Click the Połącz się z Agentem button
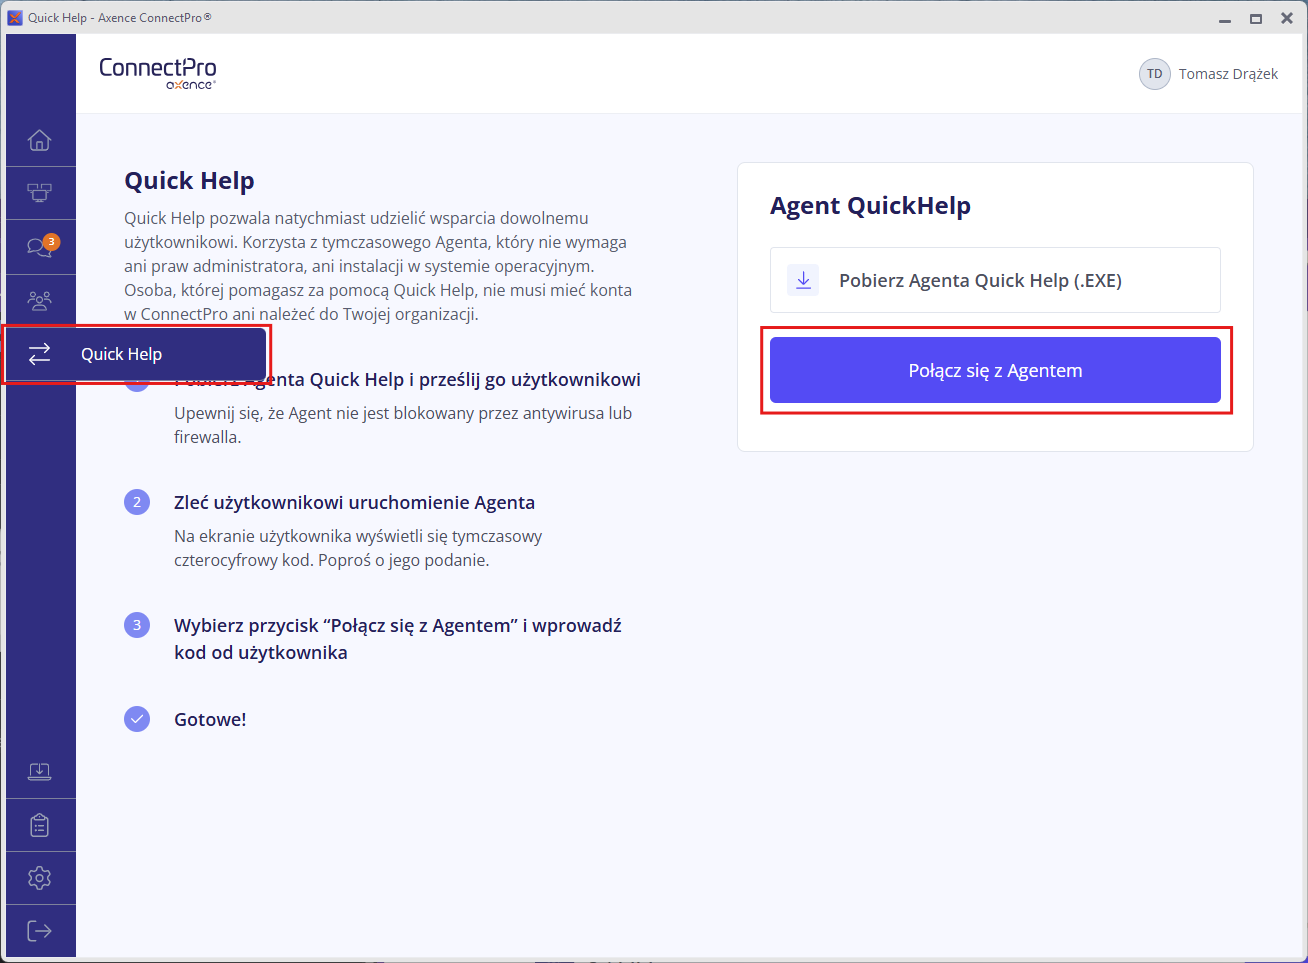Screen dimensions: 1308x963 995,370
